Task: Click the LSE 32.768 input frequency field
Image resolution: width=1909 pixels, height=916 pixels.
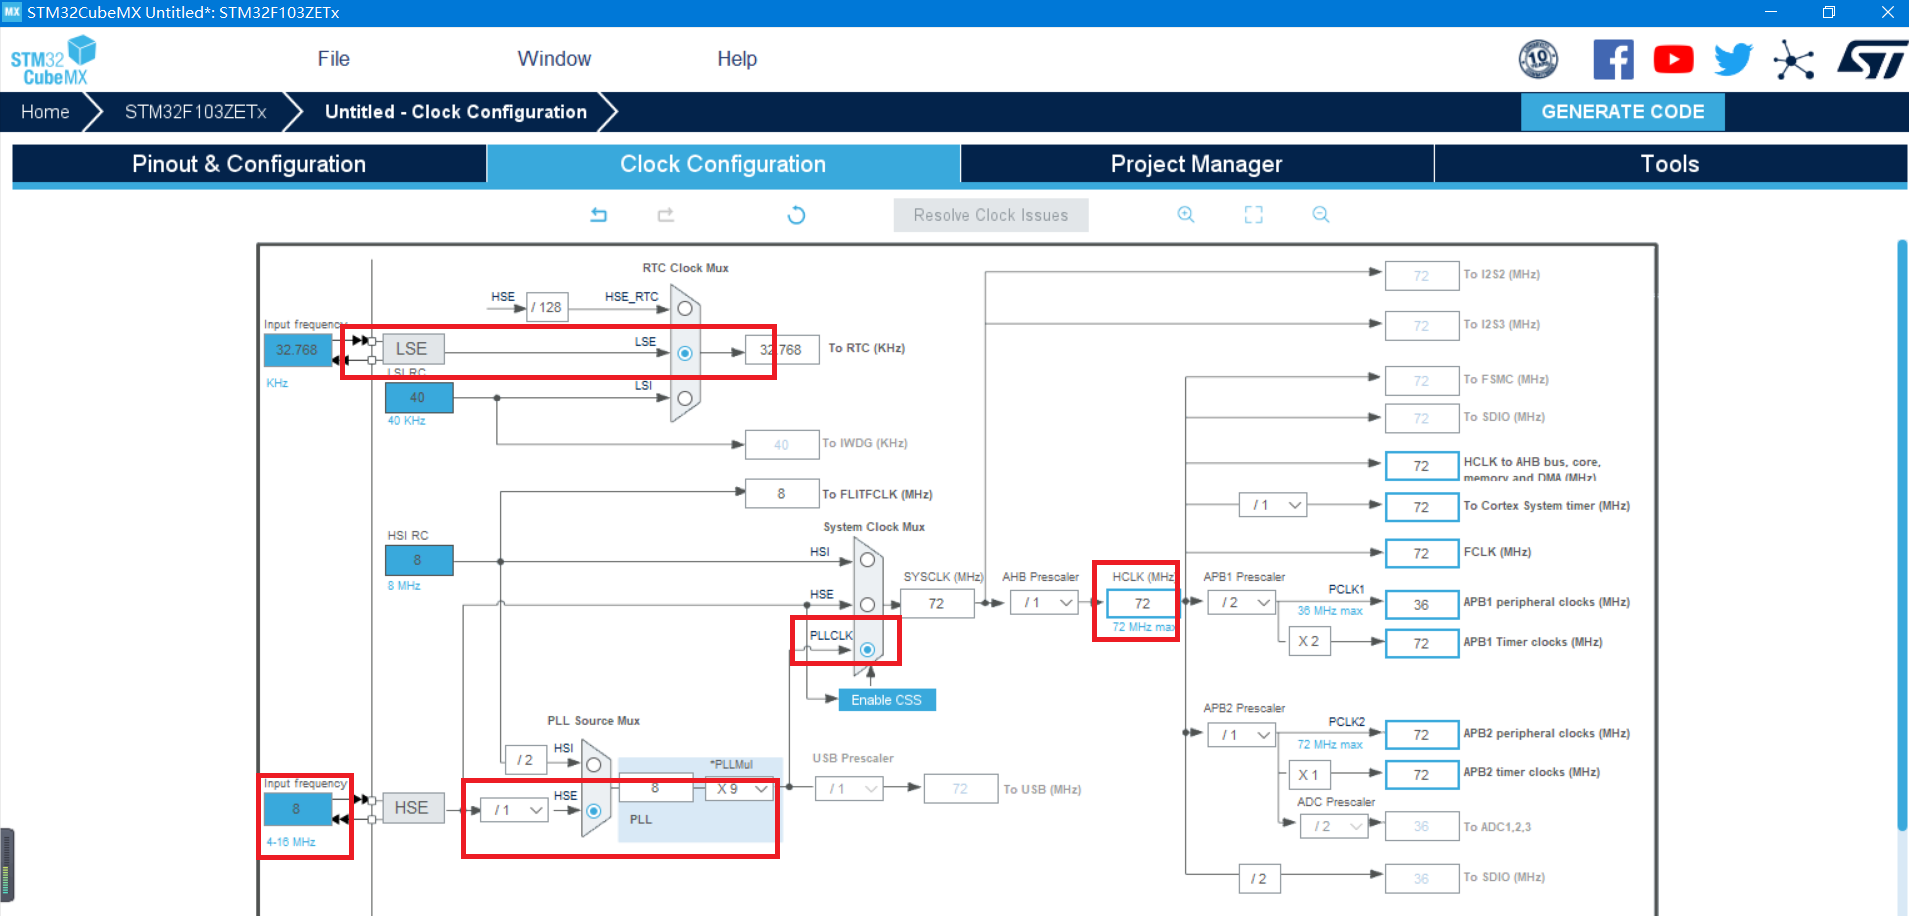Action: tap(297, 350)
